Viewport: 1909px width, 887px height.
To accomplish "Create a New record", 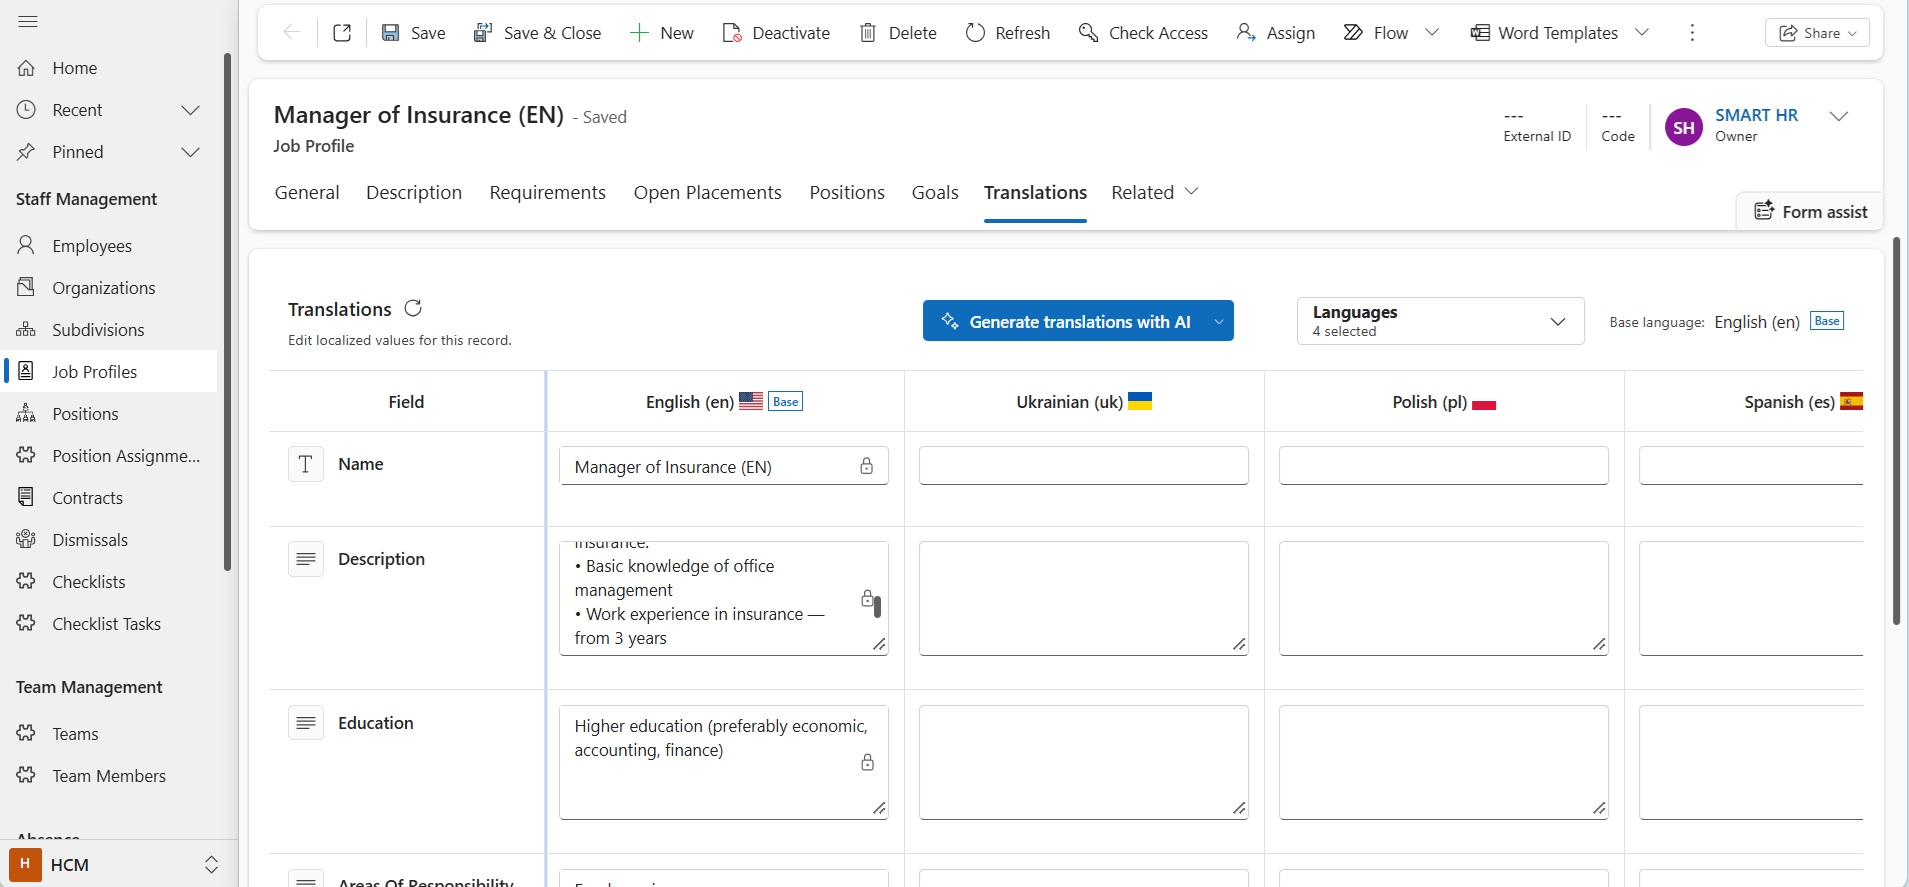I will click(x=662, y=33).
